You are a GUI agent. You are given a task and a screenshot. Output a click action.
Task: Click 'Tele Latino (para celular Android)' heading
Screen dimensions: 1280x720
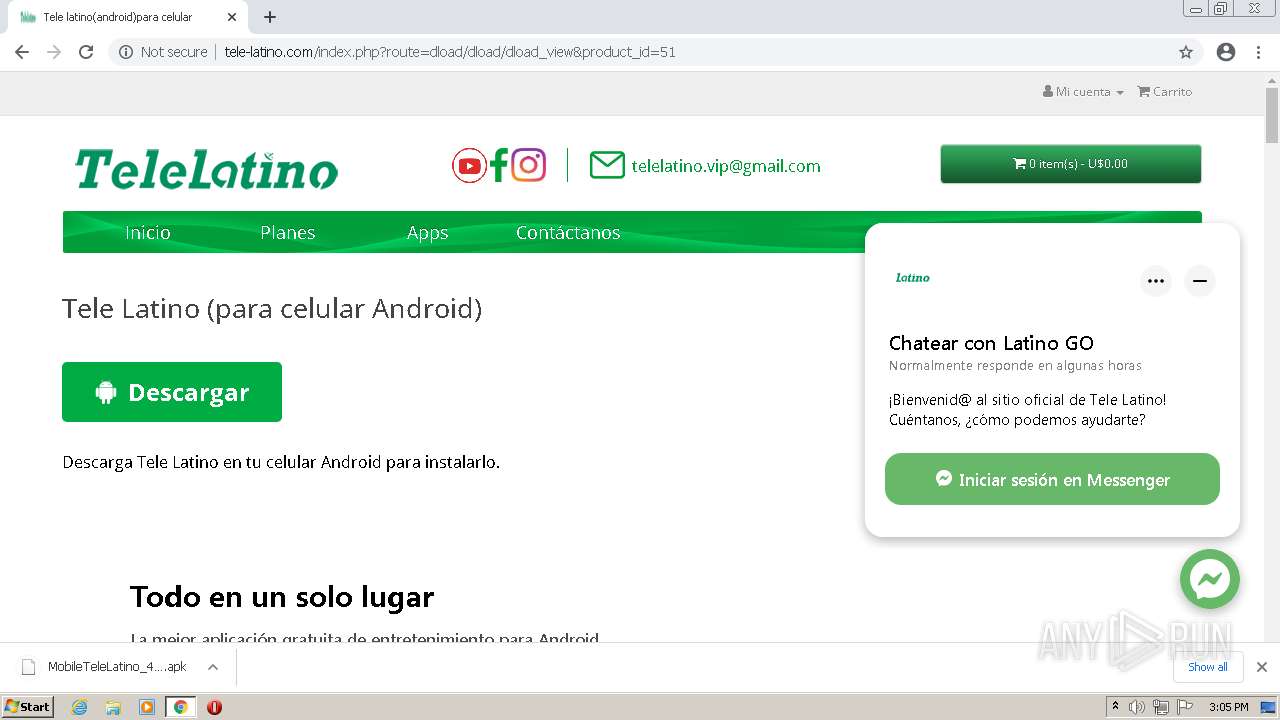coord(272,308)
